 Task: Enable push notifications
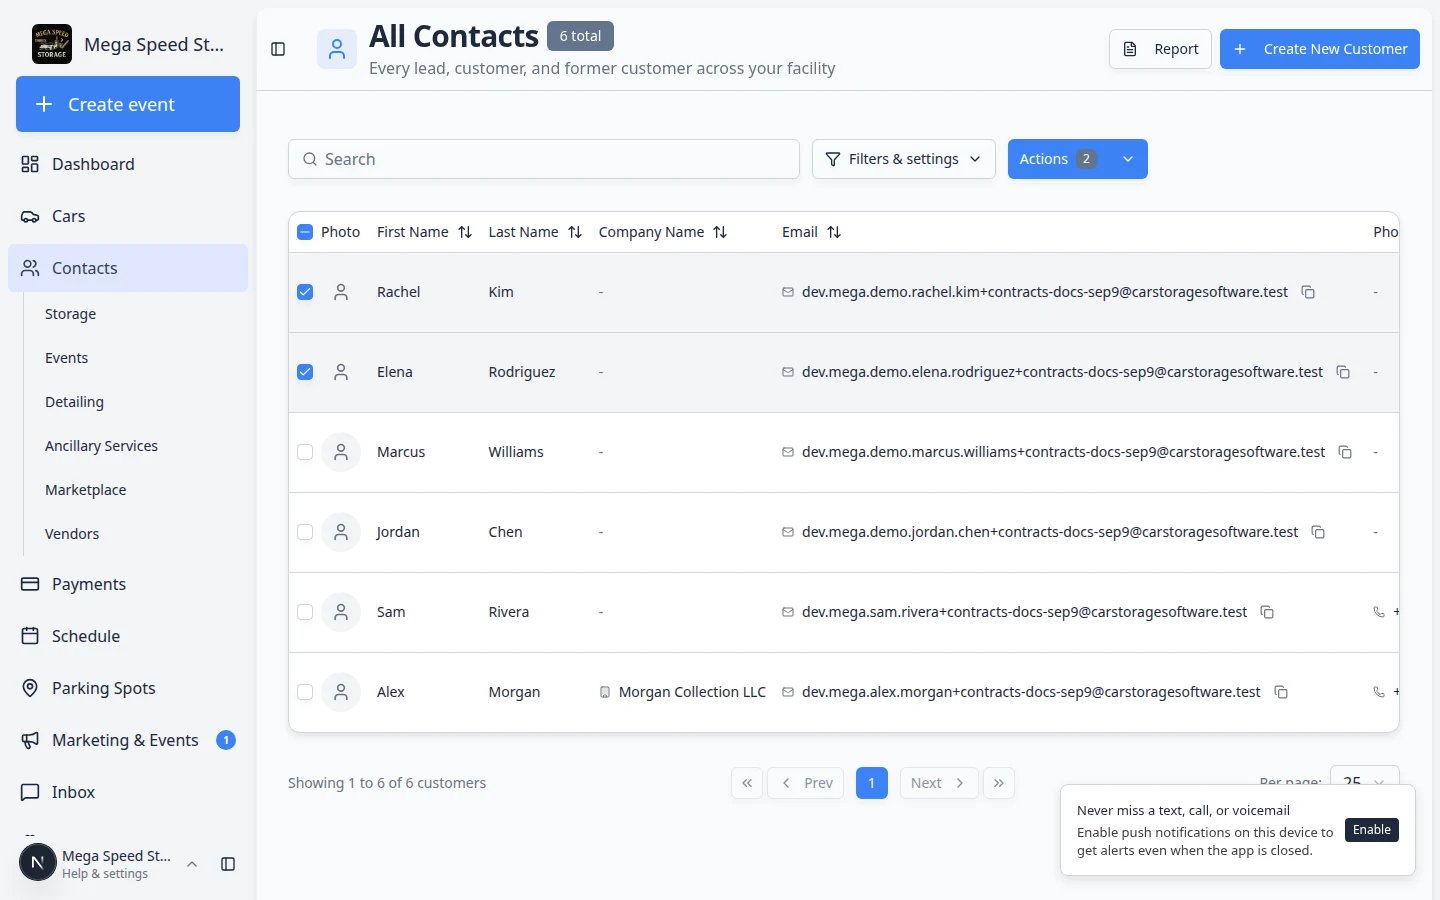pos(1372,830)
